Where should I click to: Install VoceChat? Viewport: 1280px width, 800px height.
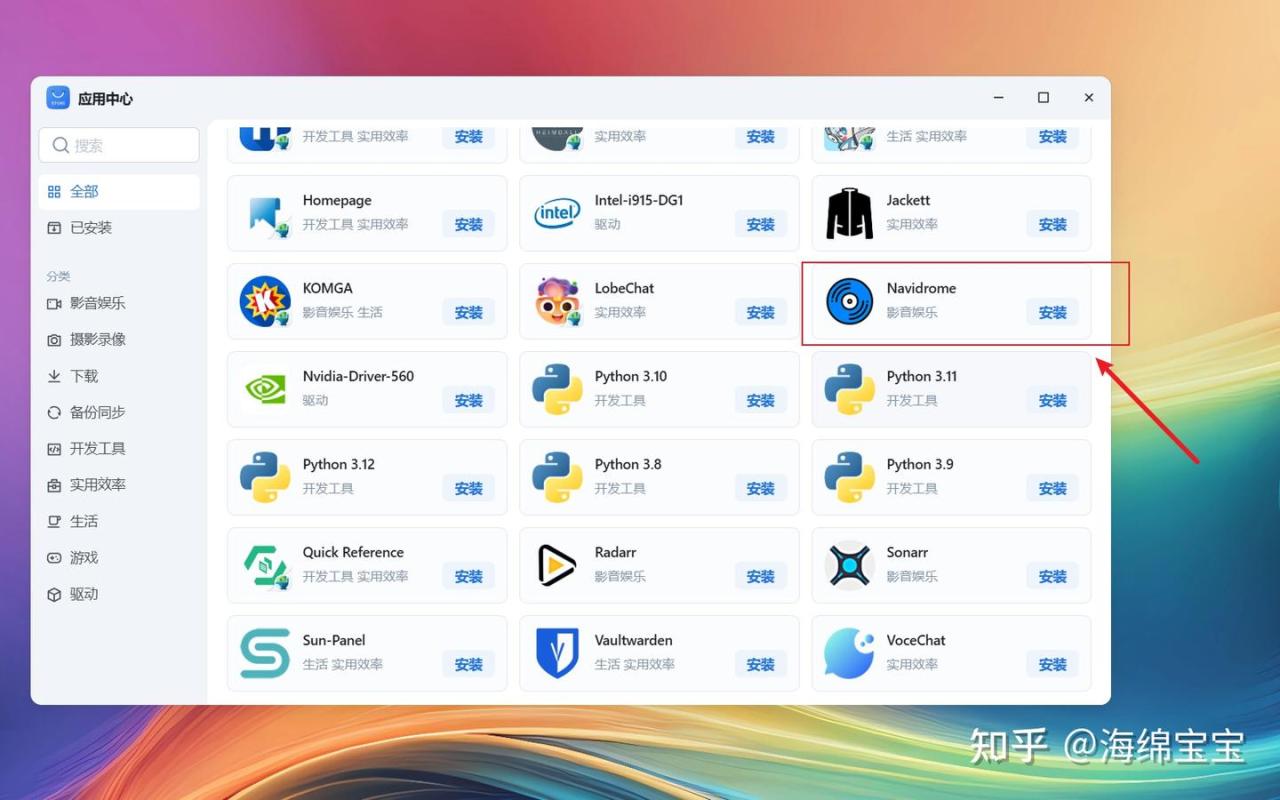pos(1053,664)
